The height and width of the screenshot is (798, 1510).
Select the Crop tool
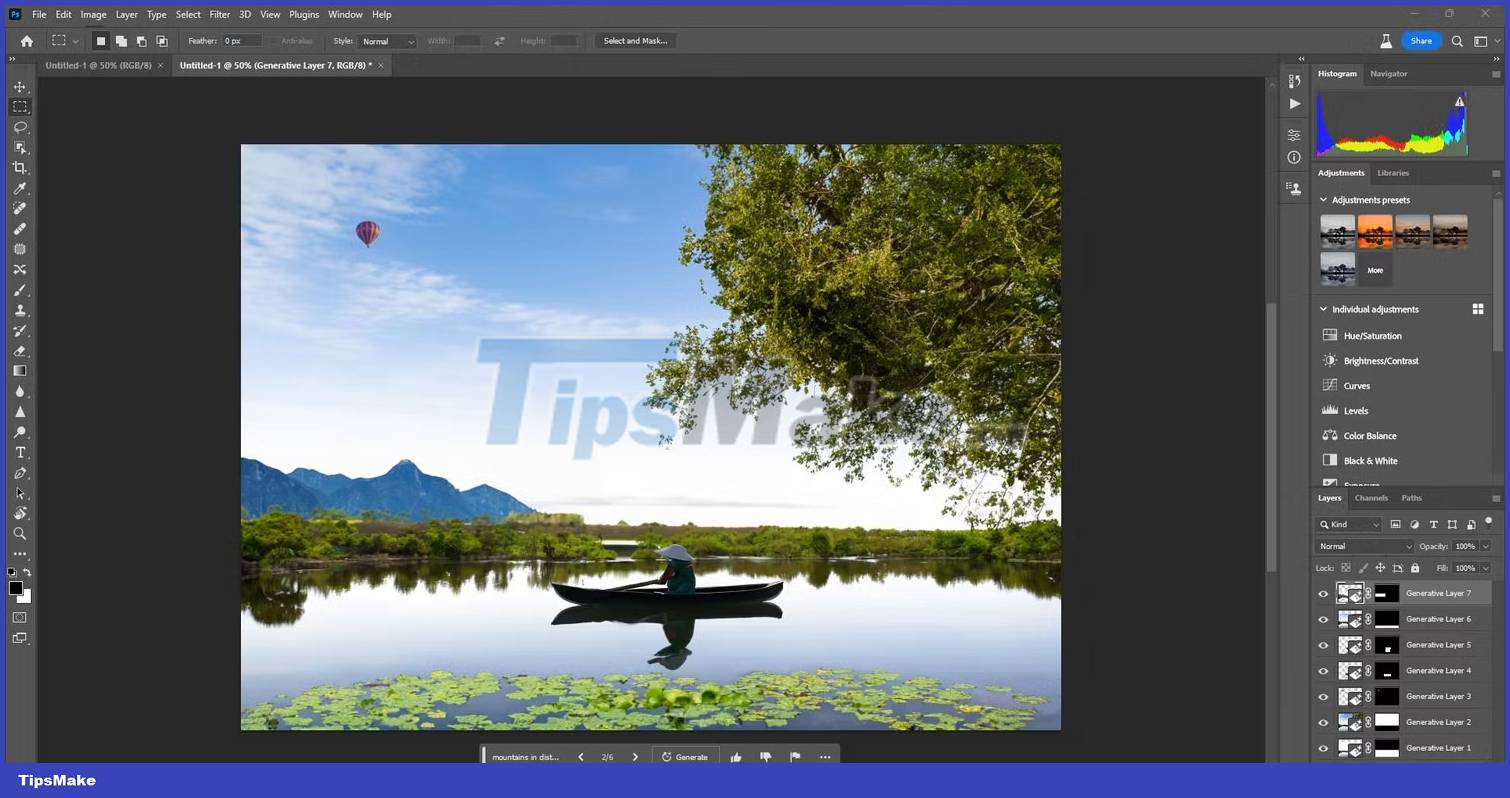(20, 168)
